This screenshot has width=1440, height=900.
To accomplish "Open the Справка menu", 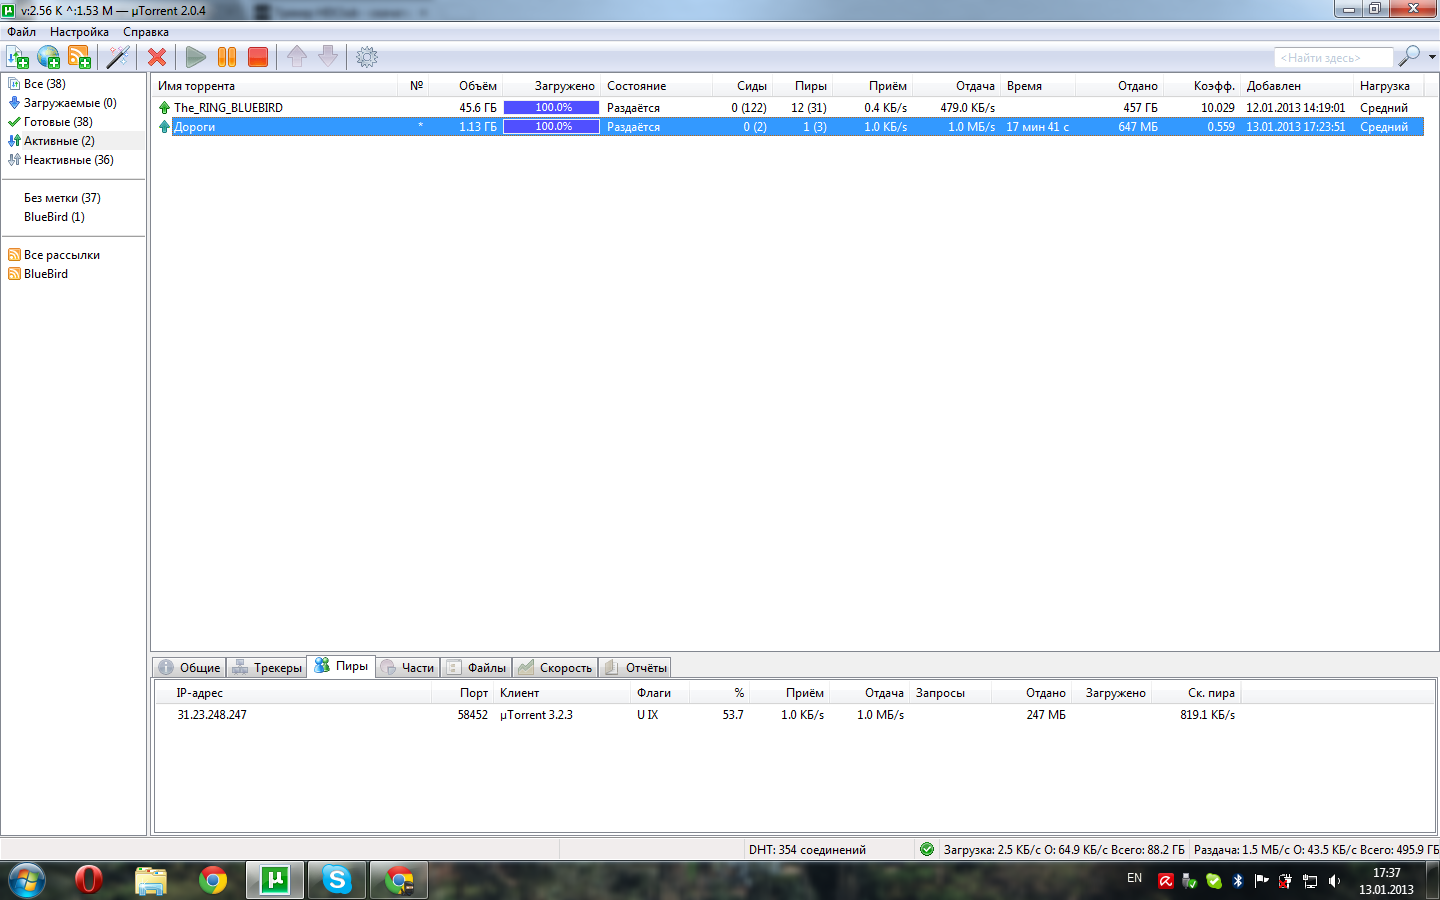I will [x=146, y=32].
